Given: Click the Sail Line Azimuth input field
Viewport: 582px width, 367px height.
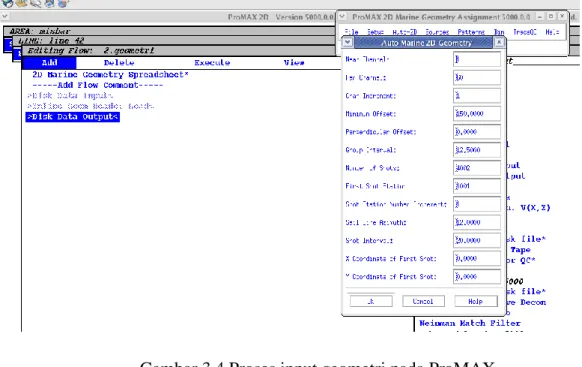Looking at the screenshot, I should [477, 222].
